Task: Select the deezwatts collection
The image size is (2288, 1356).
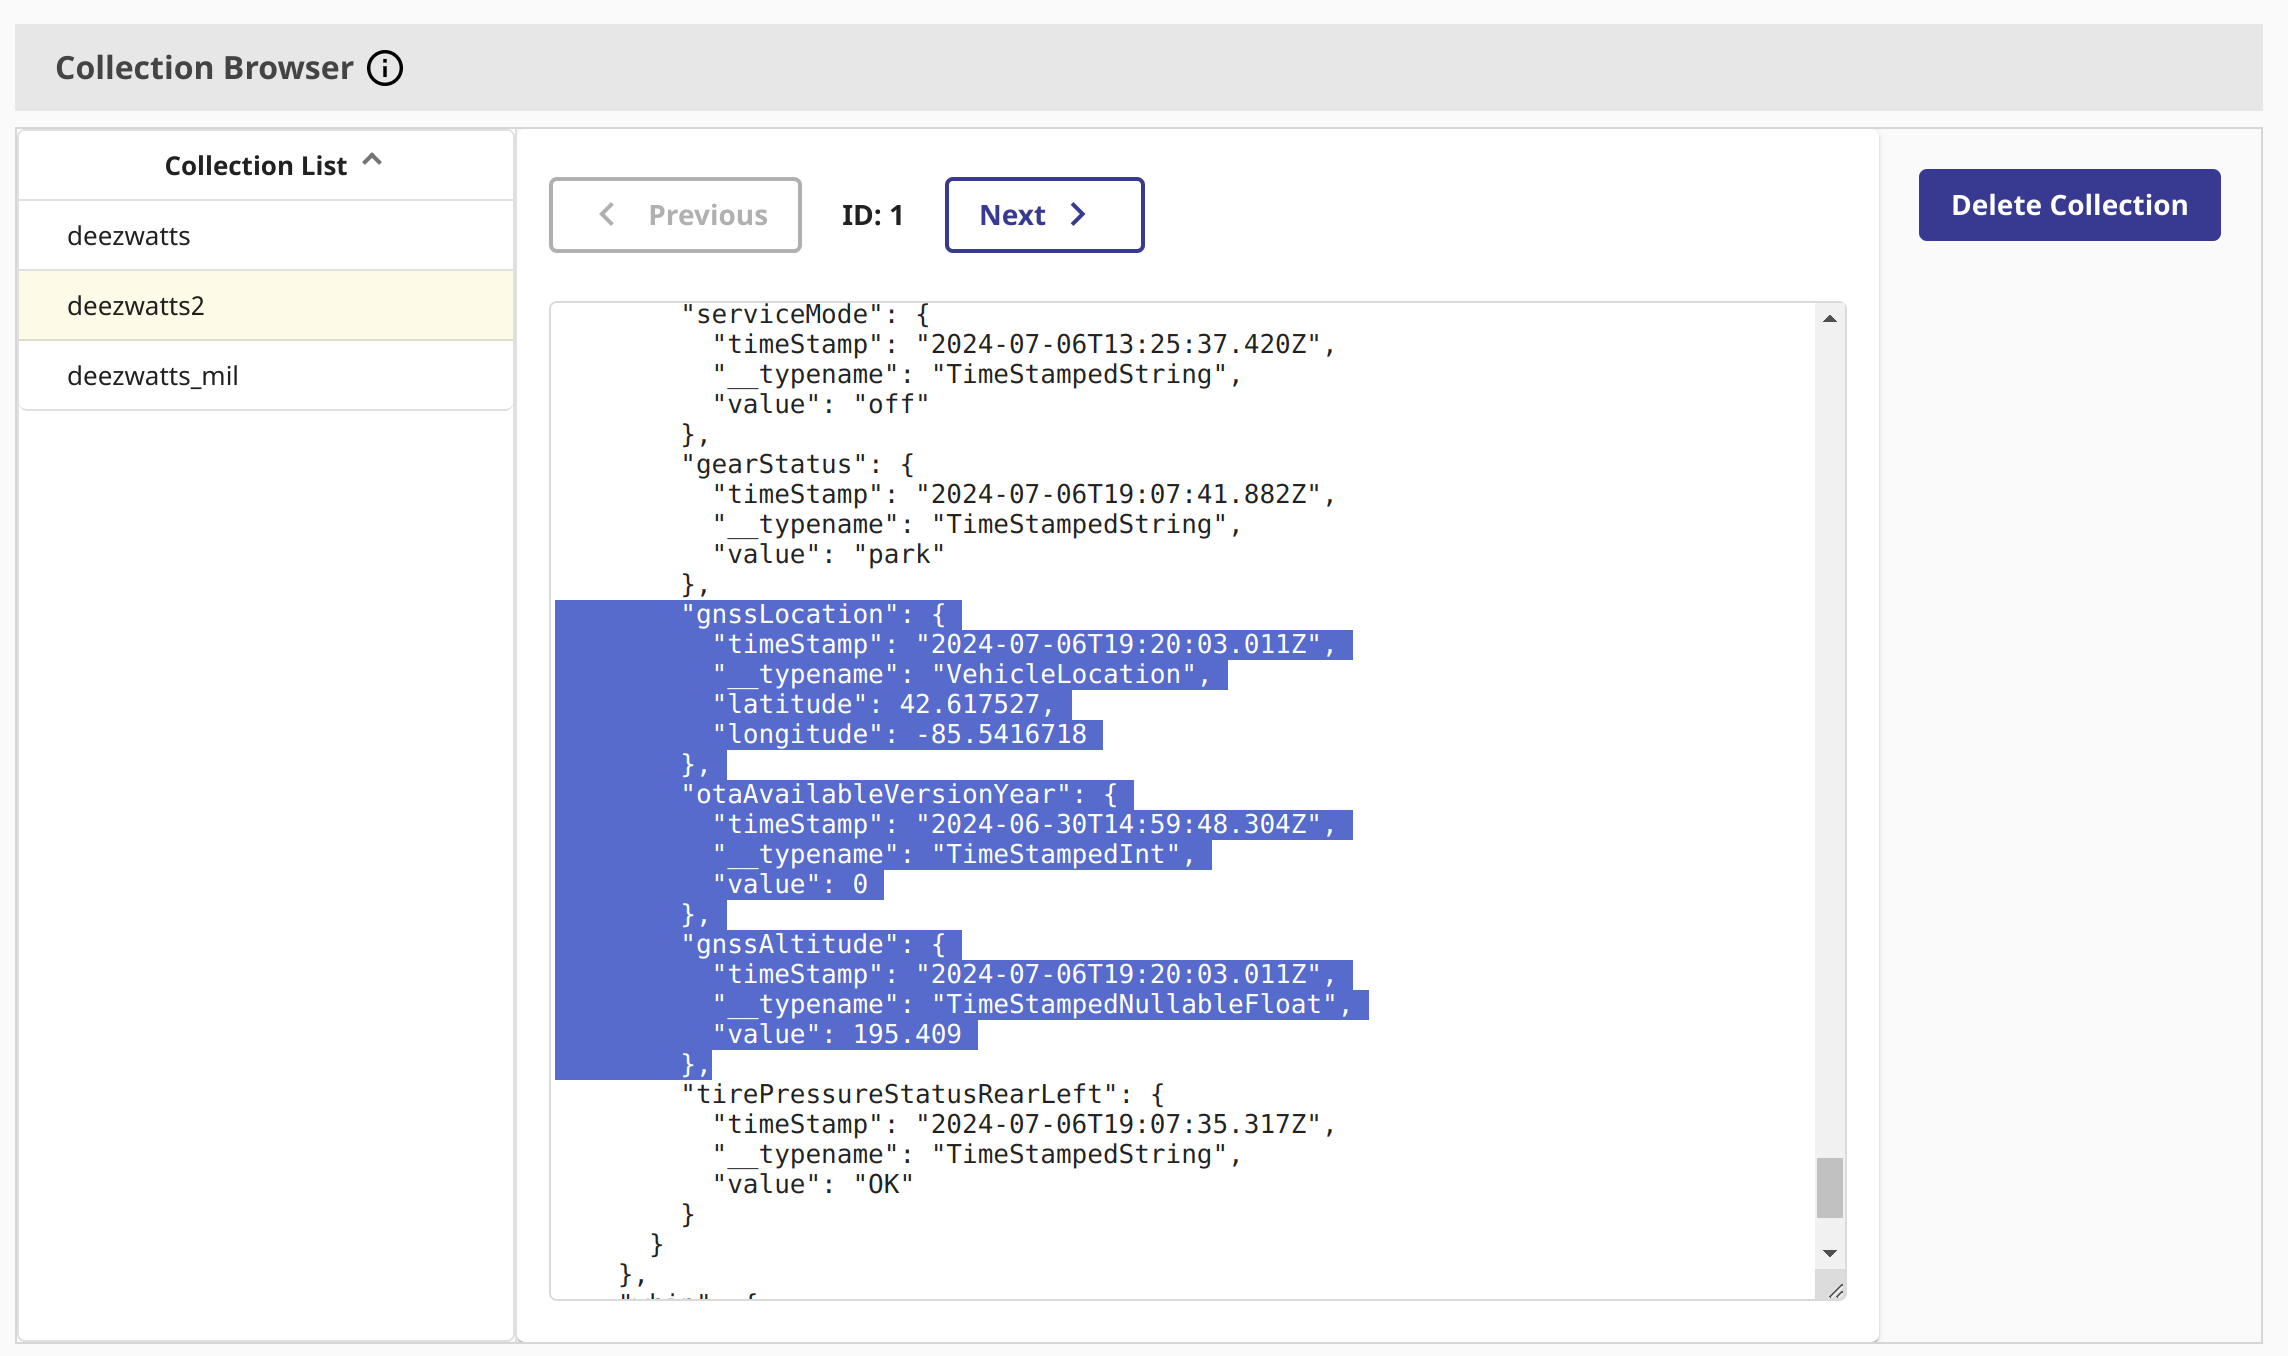Action: pos(129,236)
